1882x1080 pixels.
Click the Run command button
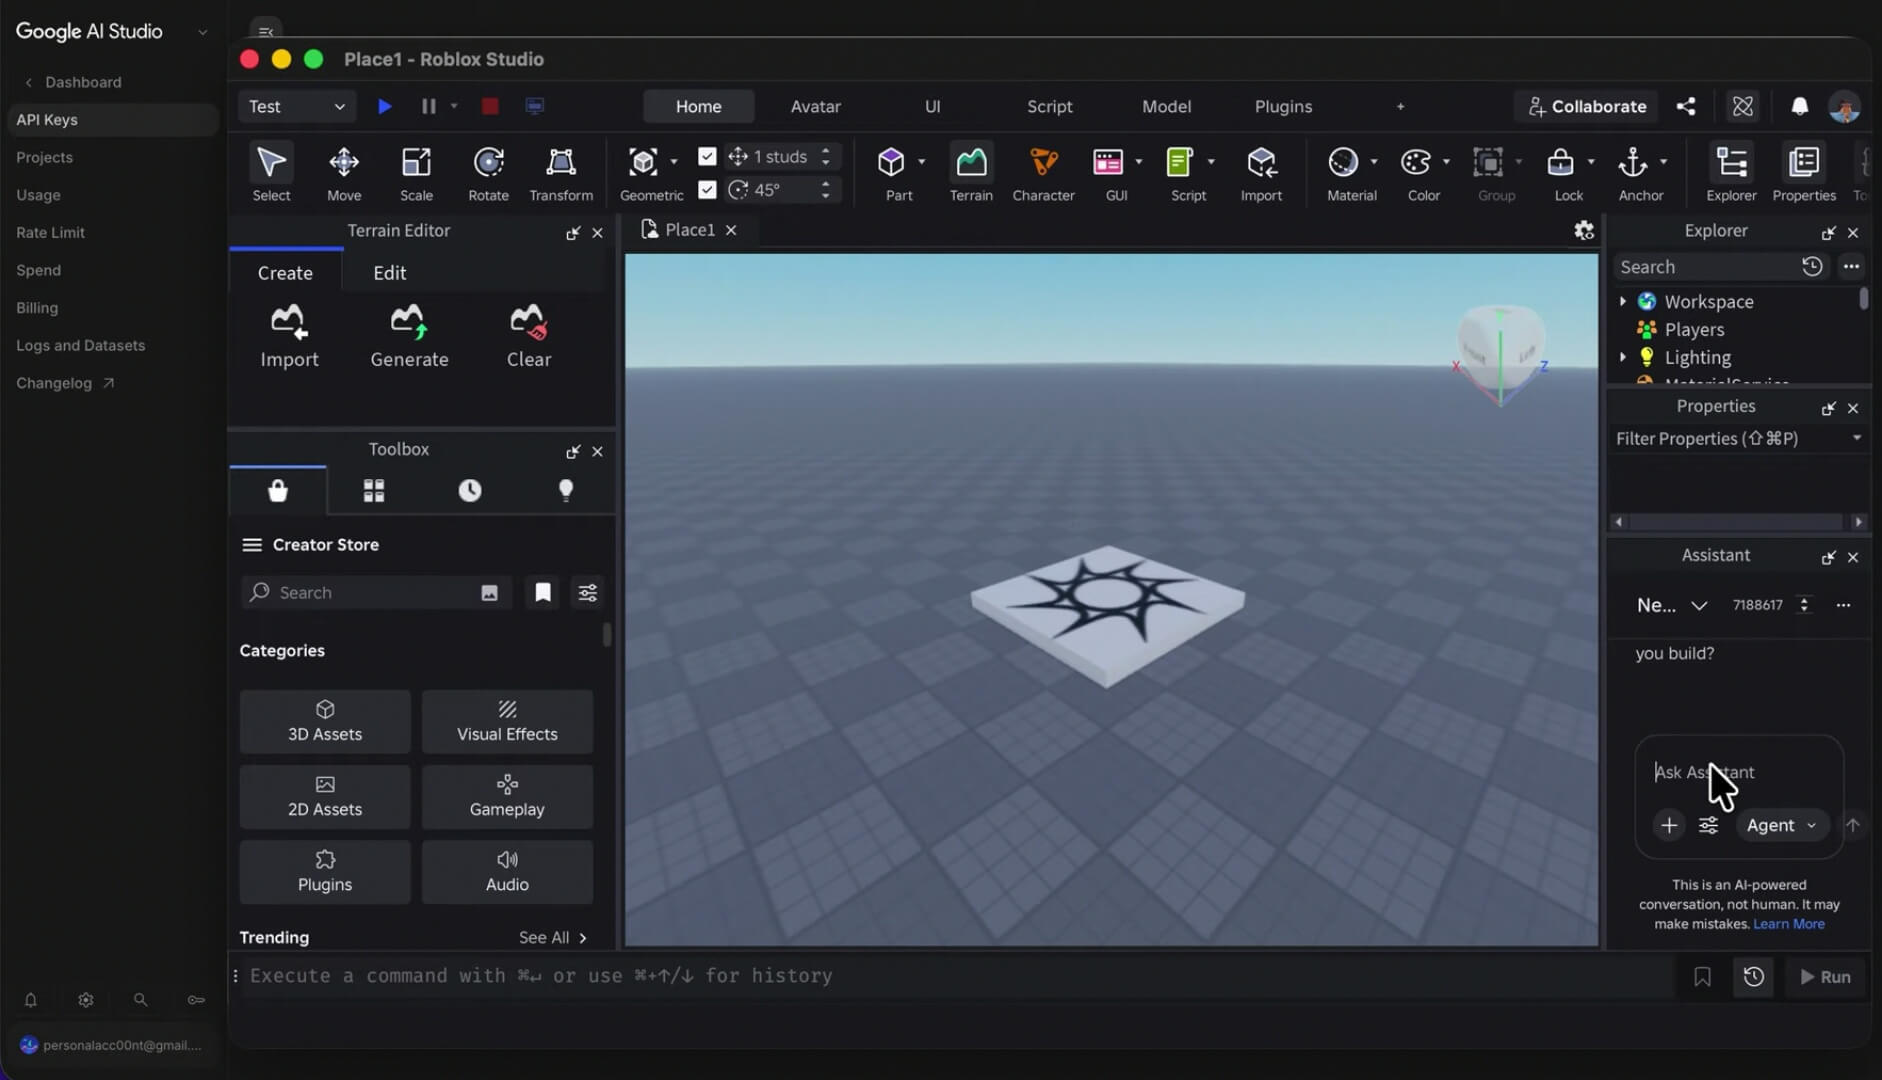(x=1825, y=976)
